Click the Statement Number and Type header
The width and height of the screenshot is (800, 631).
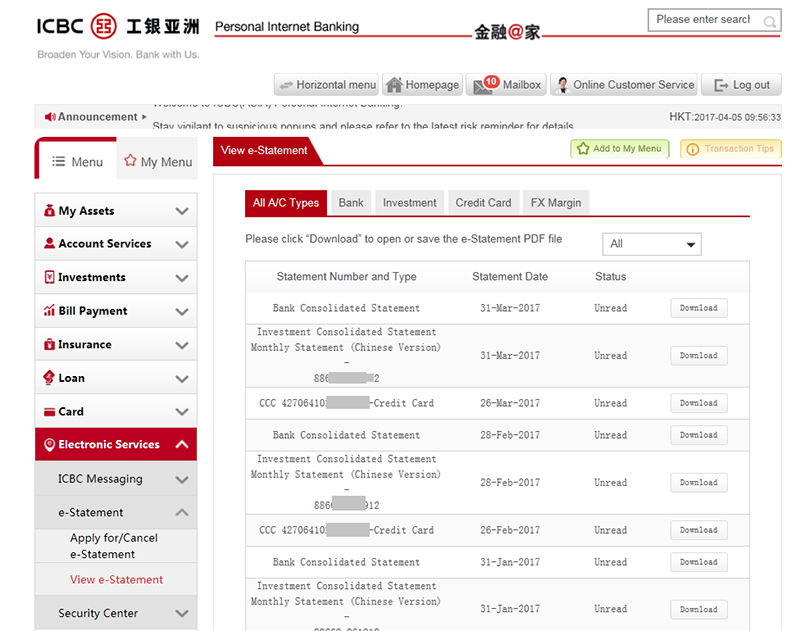[x=346, y=276]
